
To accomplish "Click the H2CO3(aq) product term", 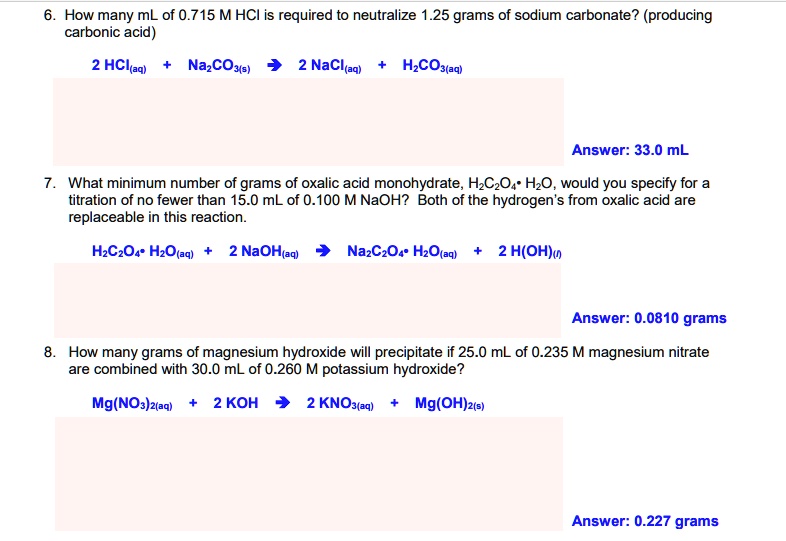I will [432, 66].
